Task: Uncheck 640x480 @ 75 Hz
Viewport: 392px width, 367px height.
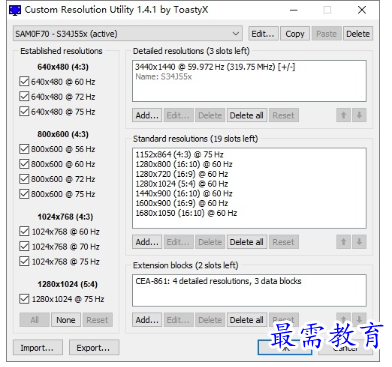Action: pos(24,111)
